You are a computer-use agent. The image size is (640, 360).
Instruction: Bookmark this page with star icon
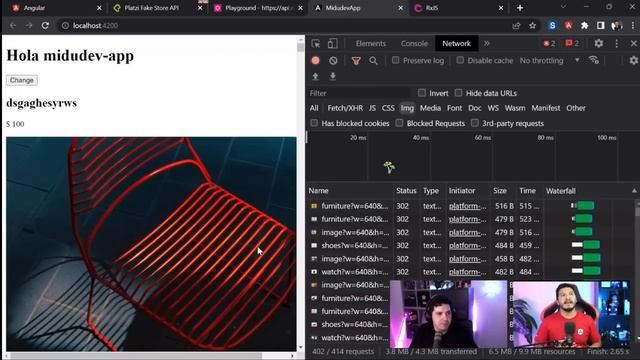click(532, 26)
